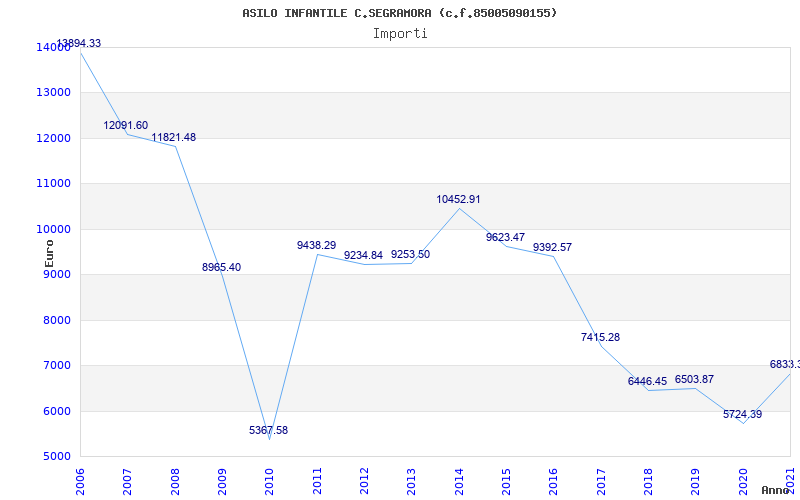Click x-axis year 2011
Screen dimensions: 800x500
pos(317,481)
